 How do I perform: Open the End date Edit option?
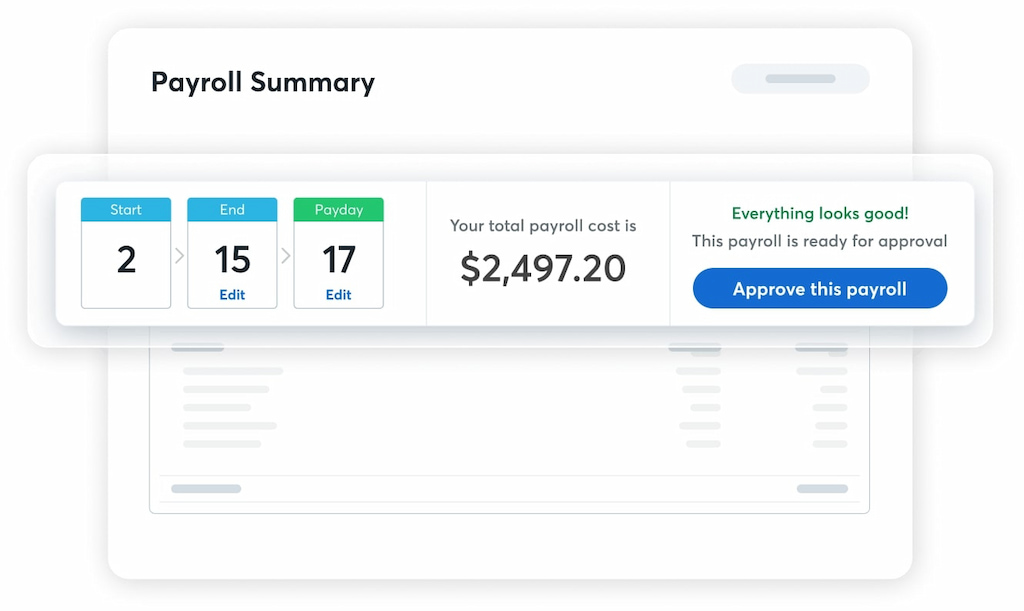click(232, 294)
